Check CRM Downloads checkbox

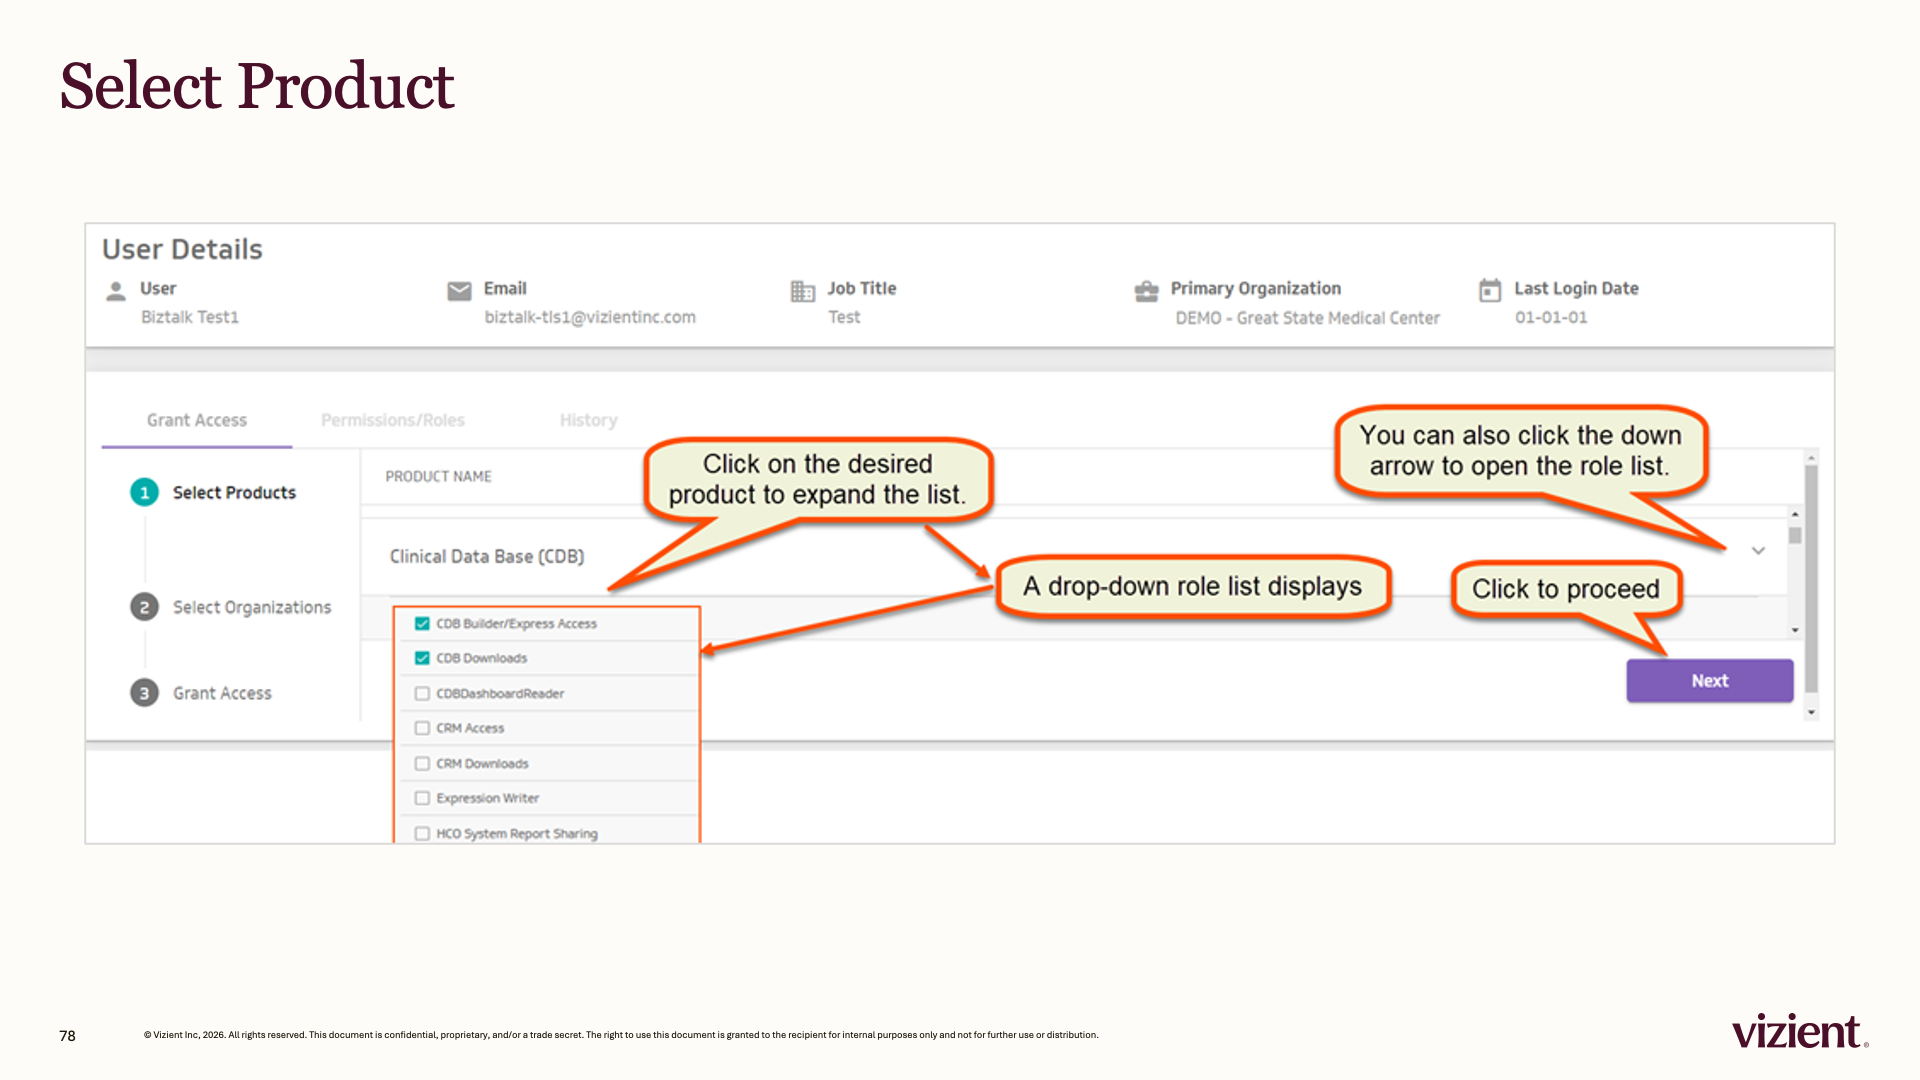pyautogui.click(x=422, y=763)
